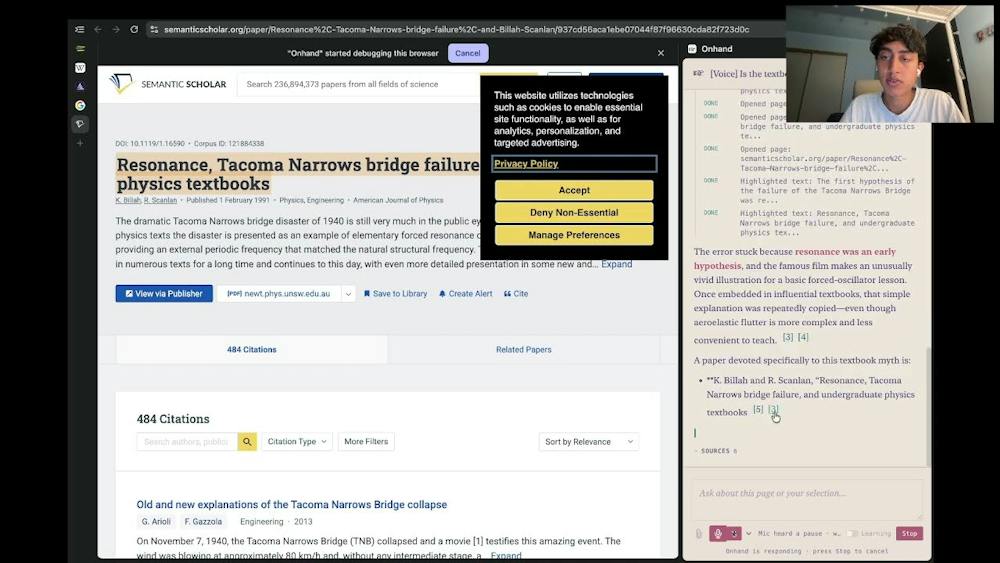Click the second mic mode button

click(x=734, y=534)
